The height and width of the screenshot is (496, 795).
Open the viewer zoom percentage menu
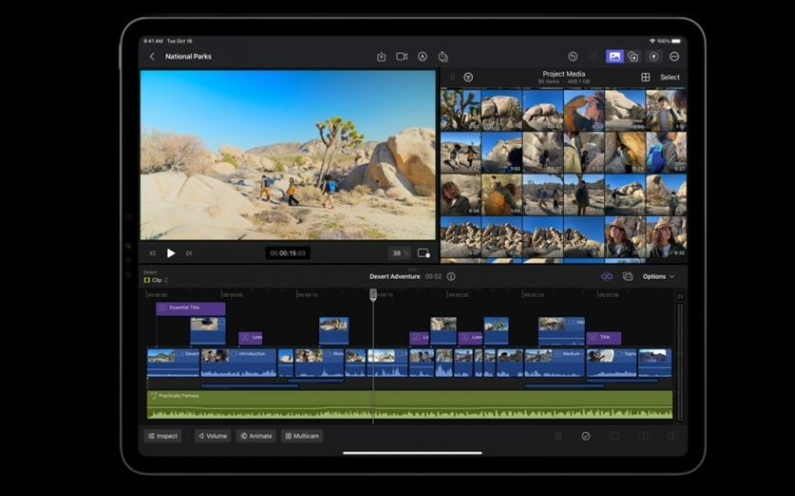(x=399, y=253)
